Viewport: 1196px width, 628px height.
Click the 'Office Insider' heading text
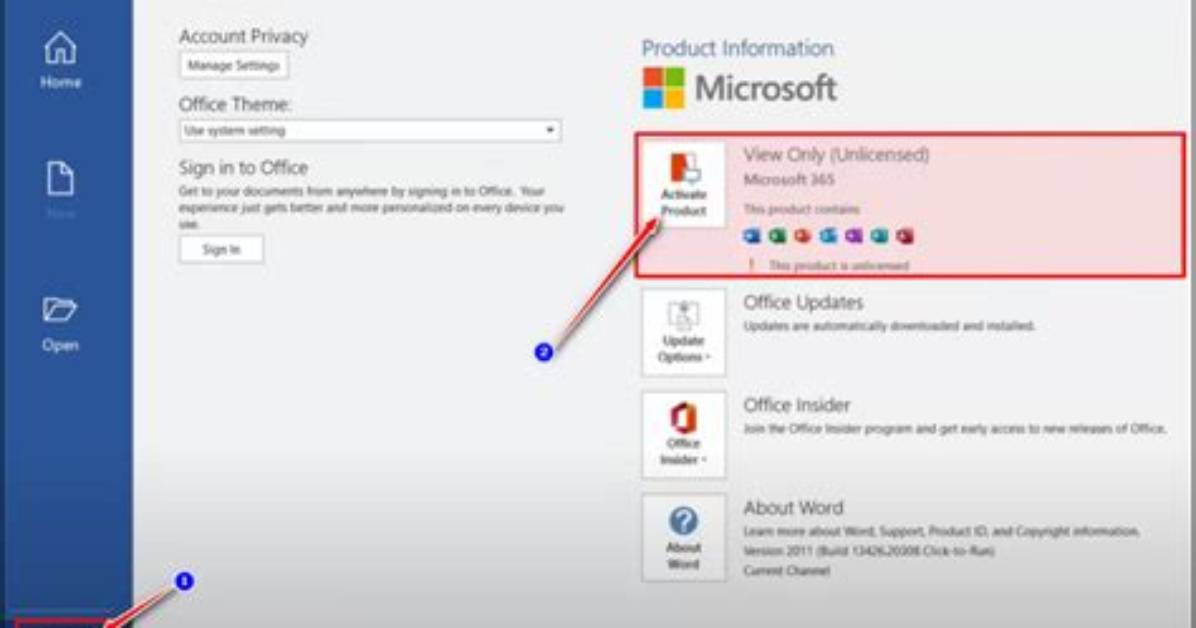click(796, 405)
